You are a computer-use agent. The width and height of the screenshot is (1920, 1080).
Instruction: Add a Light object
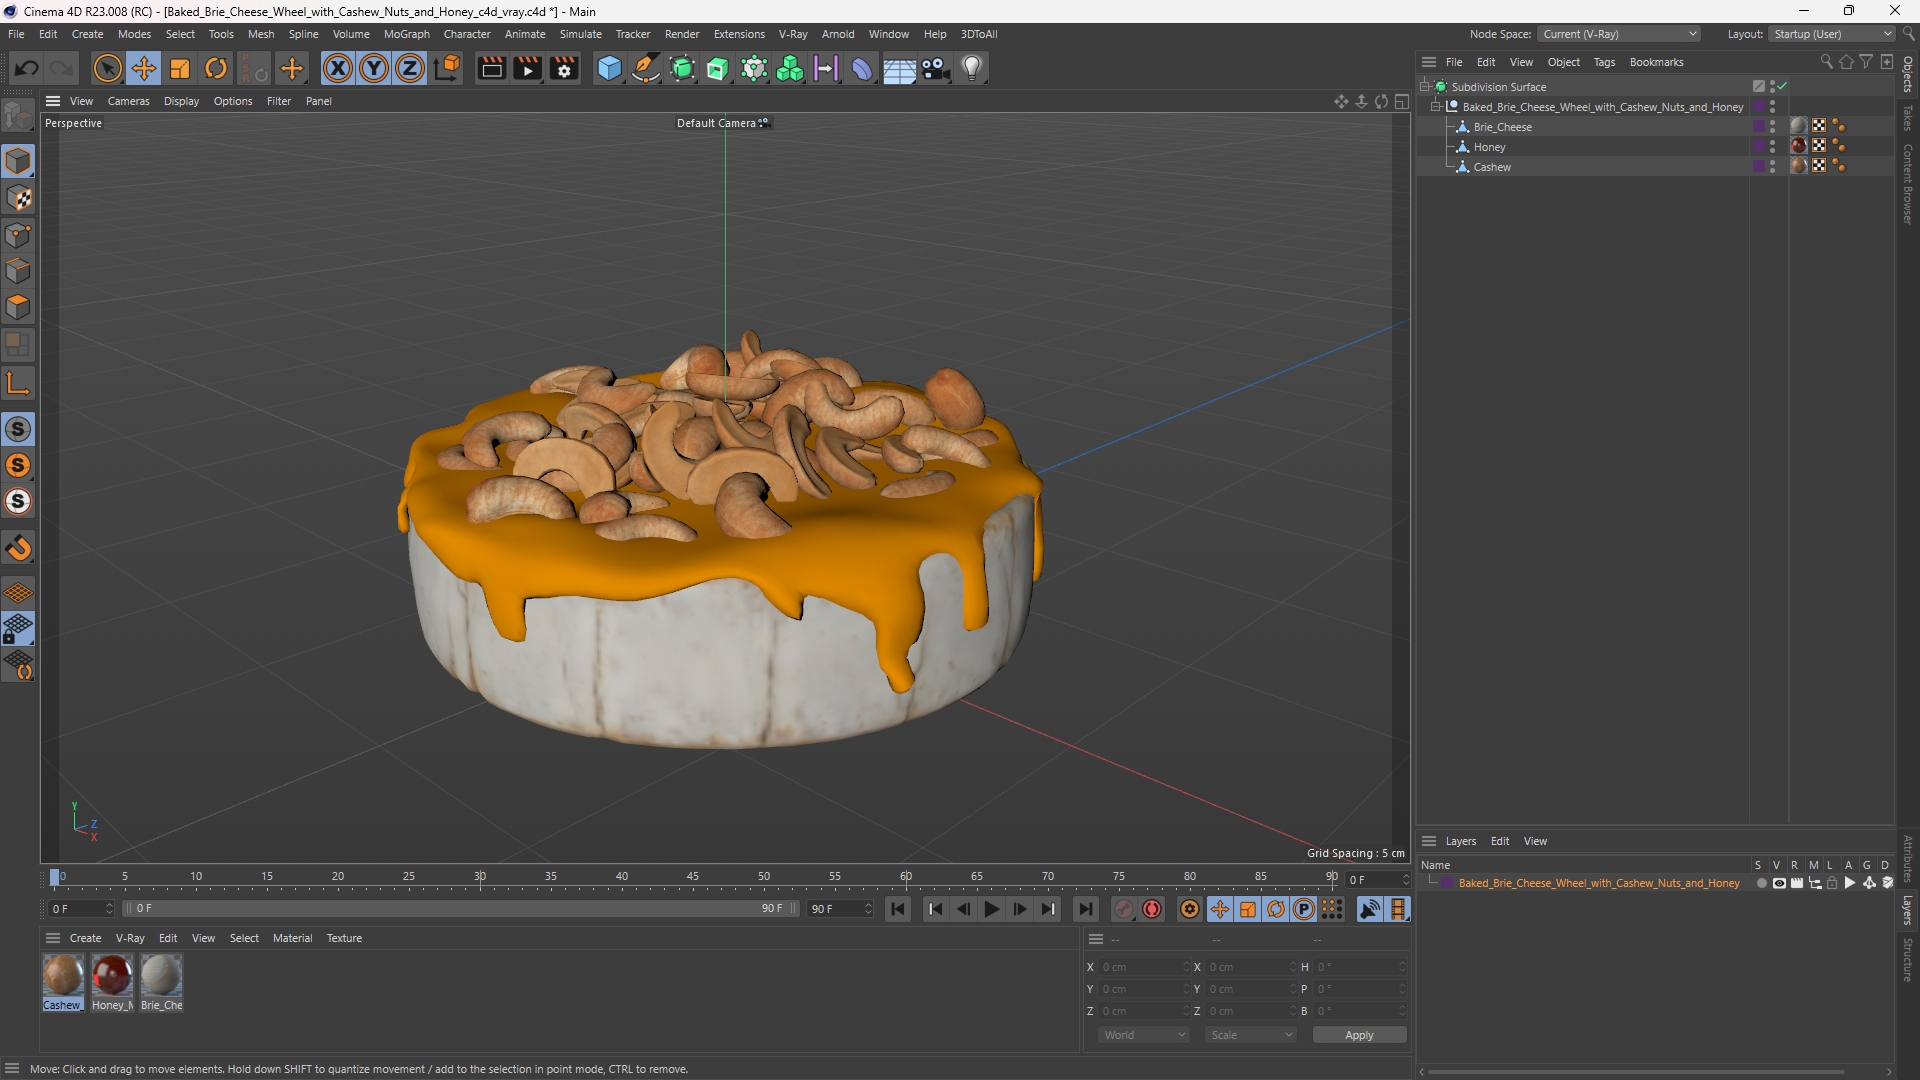(972, 68)
